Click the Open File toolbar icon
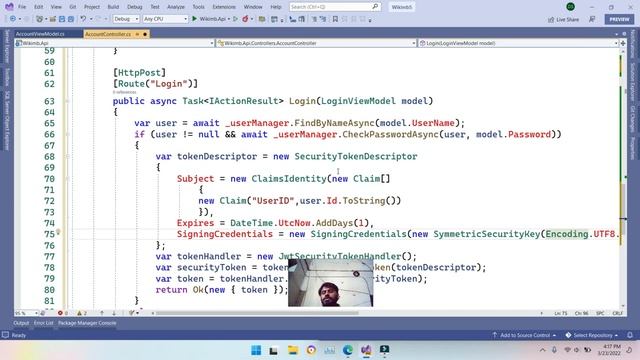Image resolution: width=640 pixels, height=360 pixels. point(53,19)
